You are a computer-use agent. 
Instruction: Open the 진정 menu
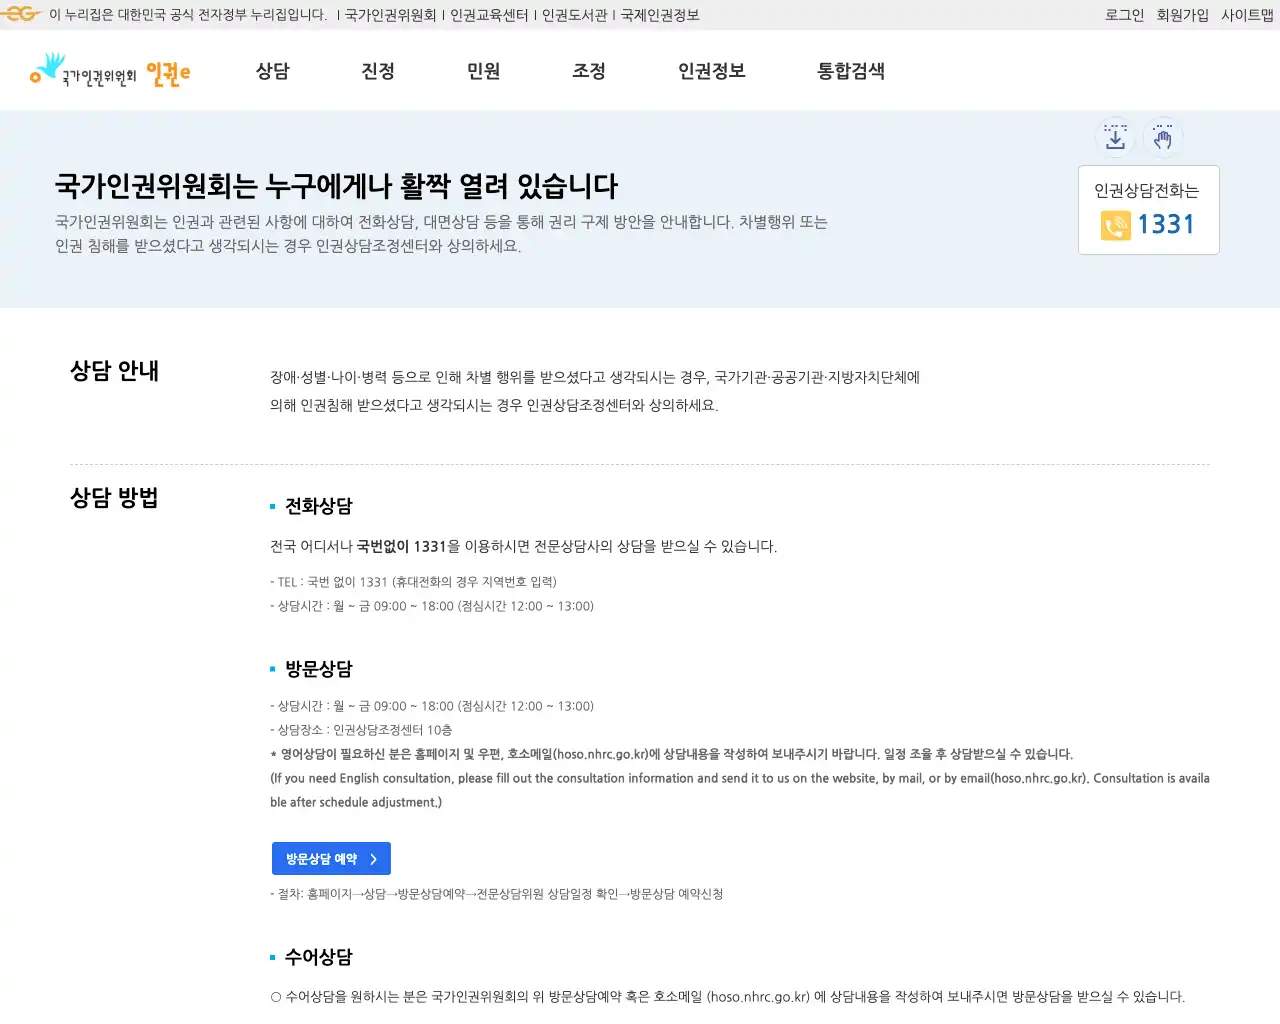379,71
